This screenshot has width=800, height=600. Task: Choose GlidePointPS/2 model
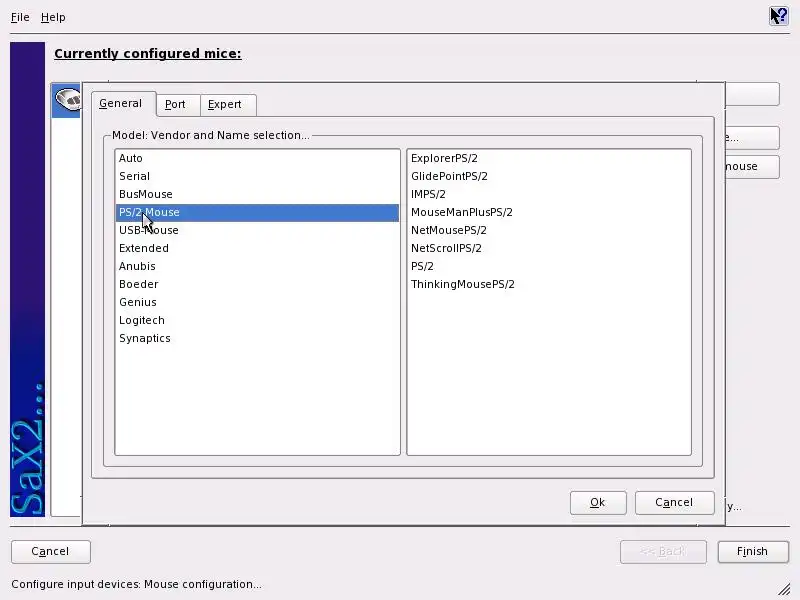click(549, 176)
